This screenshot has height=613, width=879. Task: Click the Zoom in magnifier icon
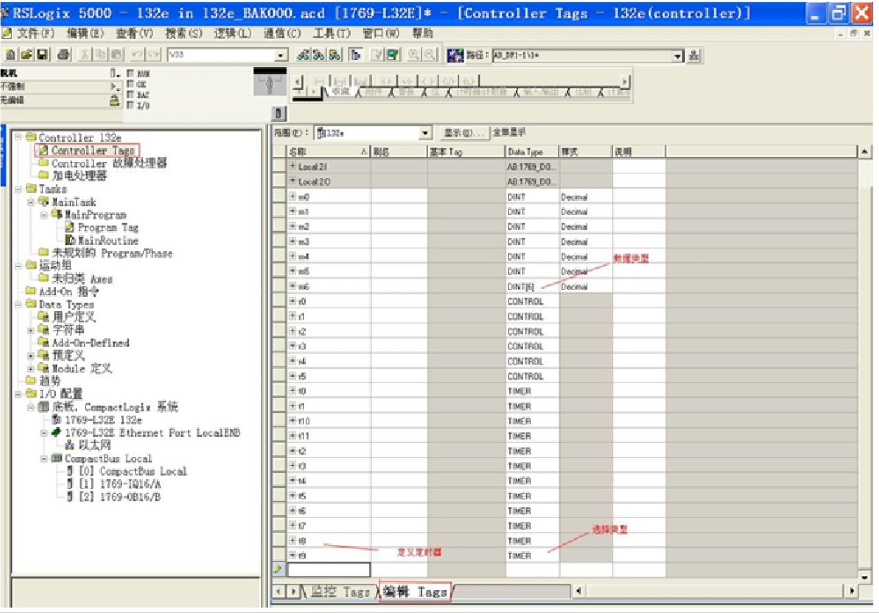click(x=414, y=54)
